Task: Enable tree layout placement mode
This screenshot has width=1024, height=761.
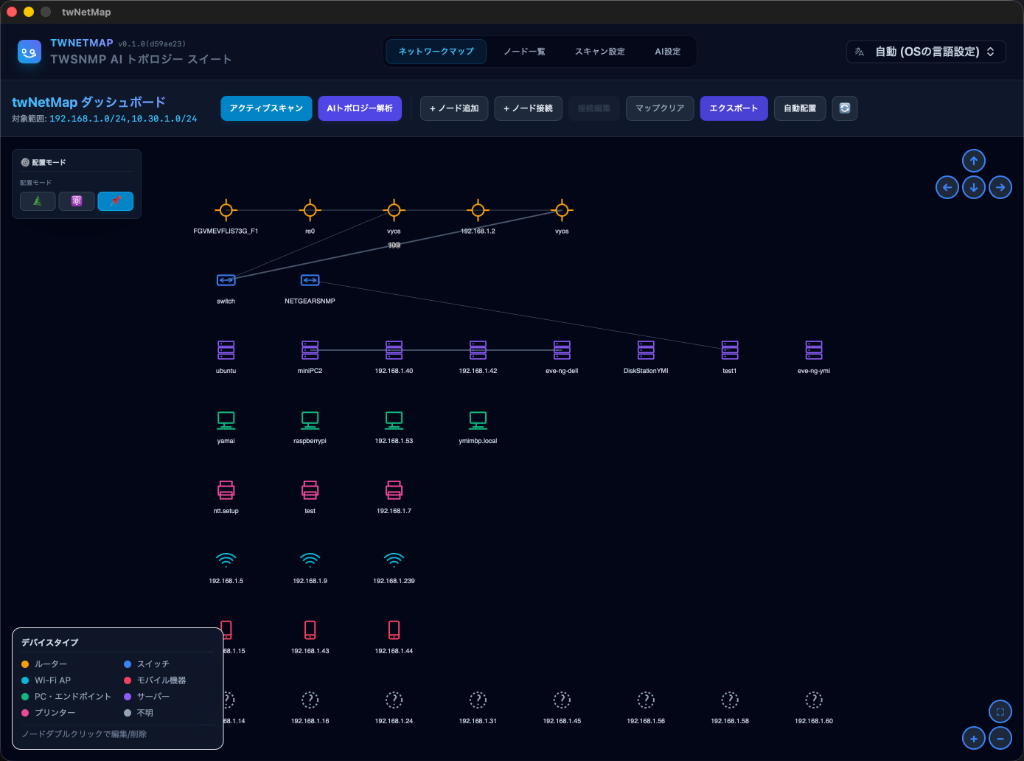Action: [37, 201]
